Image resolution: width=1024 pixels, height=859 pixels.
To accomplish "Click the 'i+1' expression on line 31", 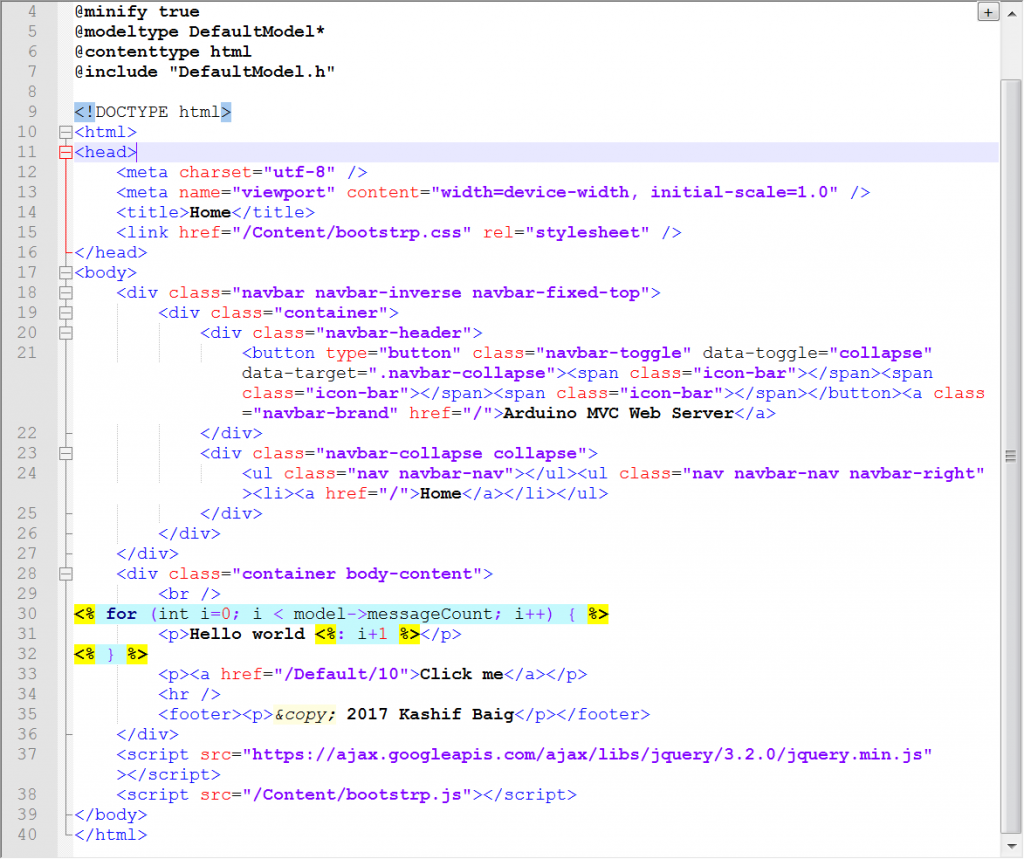I will point(372,634).
